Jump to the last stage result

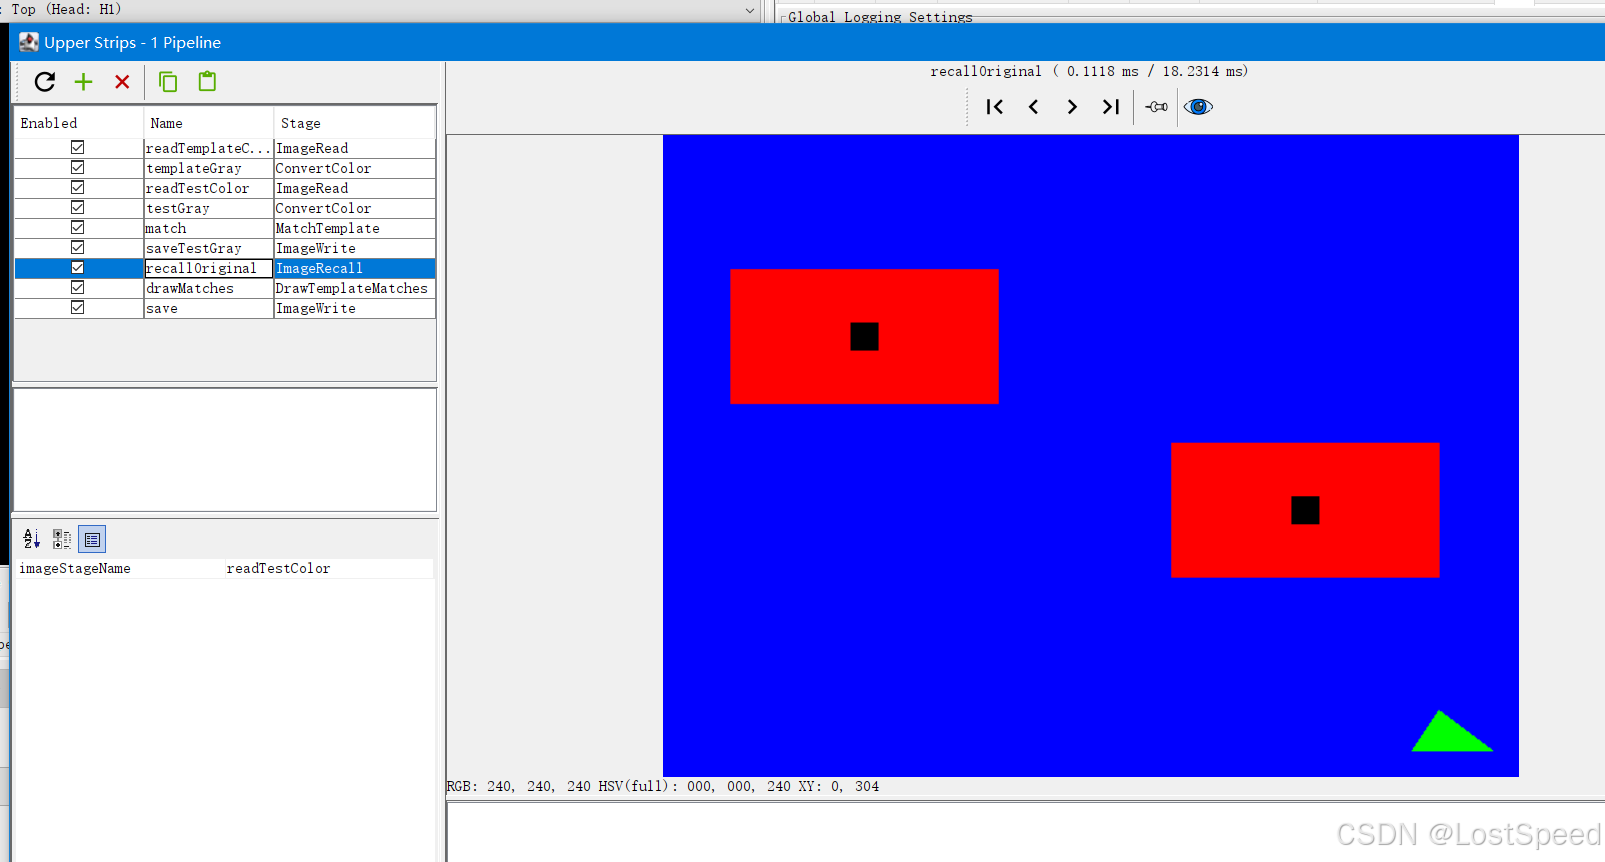click(x=1110, y=107)
